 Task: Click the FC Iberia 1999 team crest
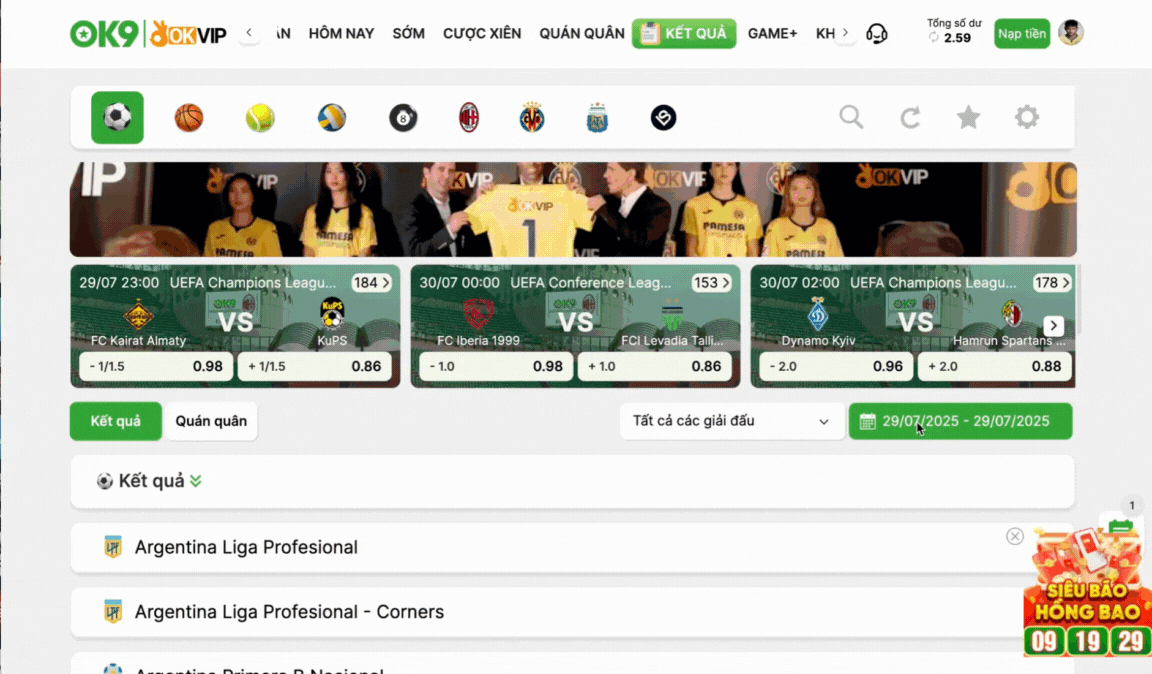pyautogui.click(x=478, y=315)
